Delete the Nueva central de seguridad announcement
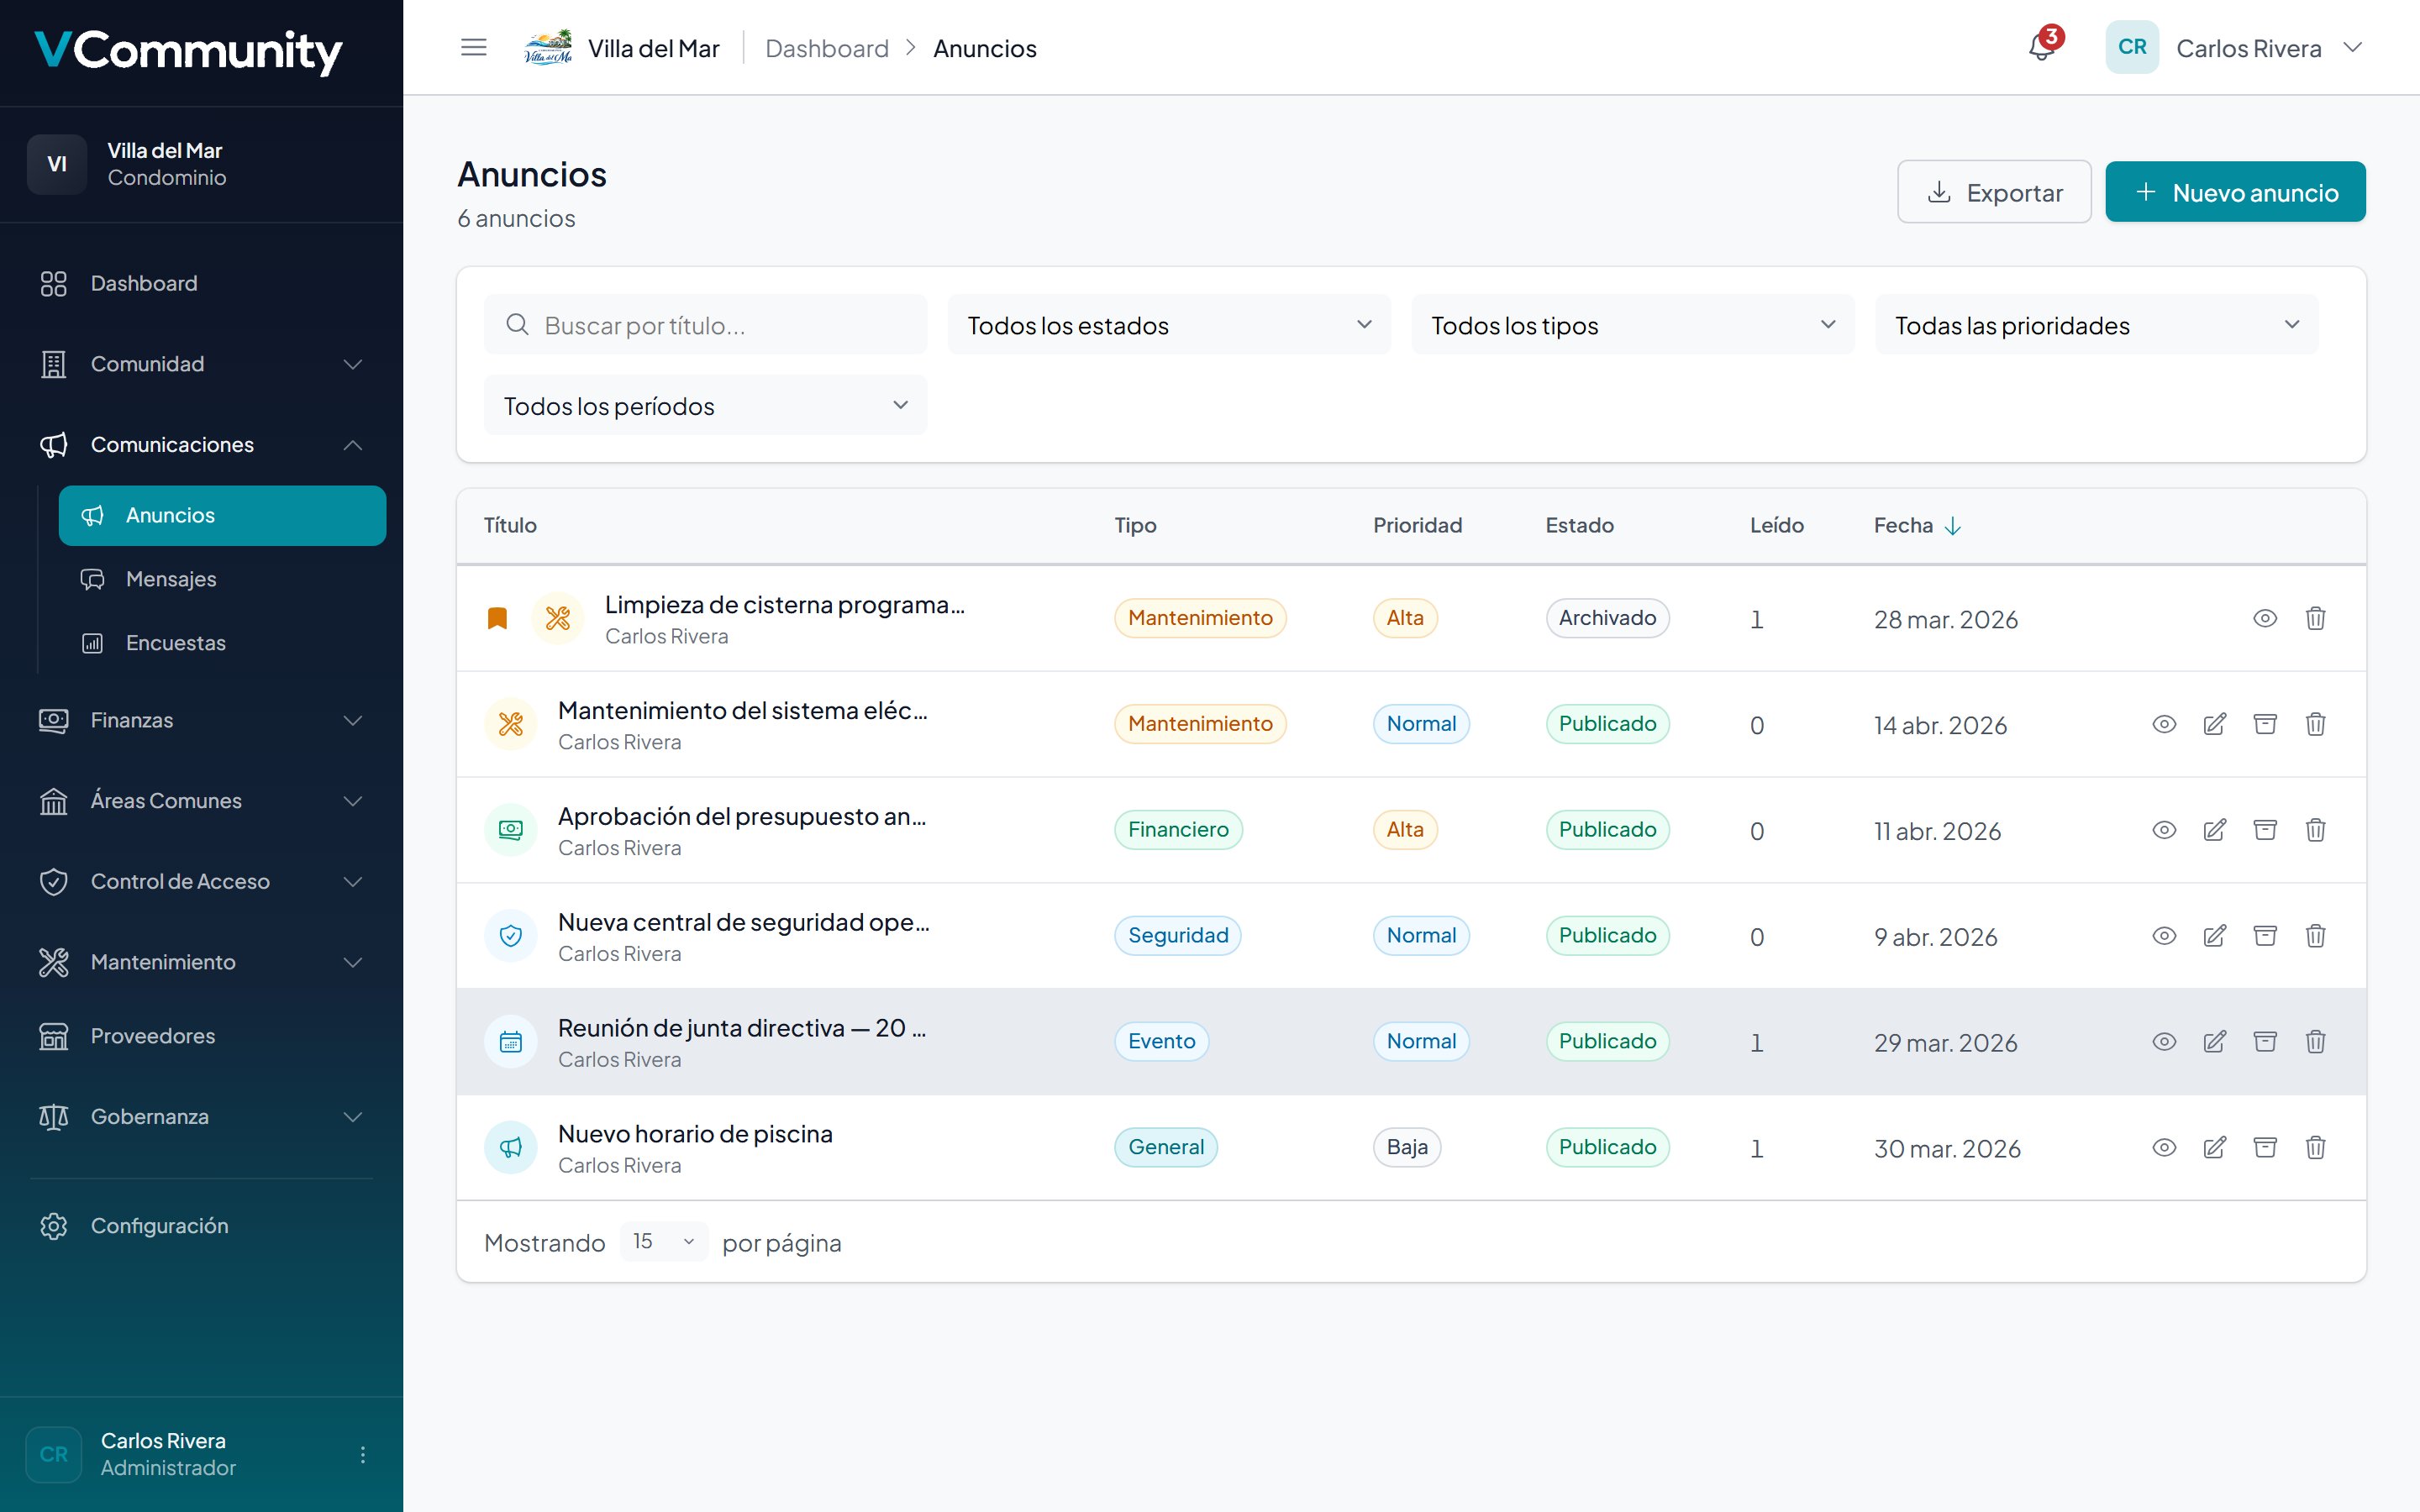This screenshot has height=1512, width=2420. 2315,936
